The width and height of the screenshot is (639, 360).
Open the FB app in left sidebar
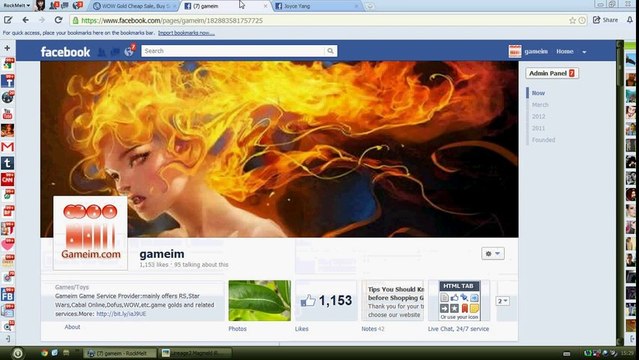7,294
